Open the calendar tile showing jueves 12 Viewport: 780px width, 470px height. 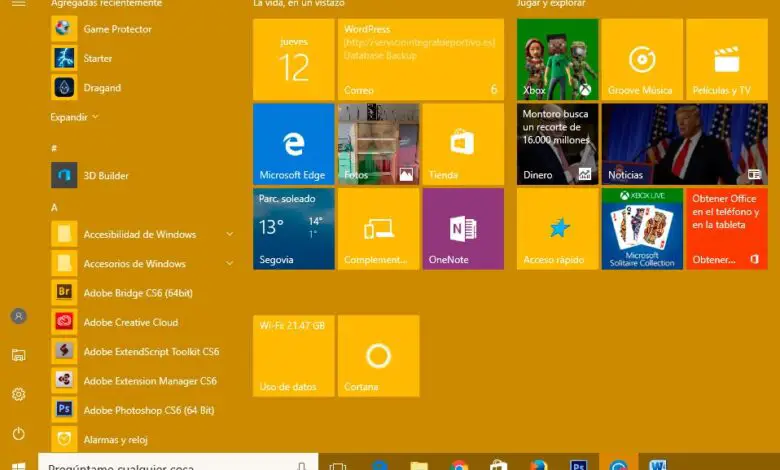point(293,60)
